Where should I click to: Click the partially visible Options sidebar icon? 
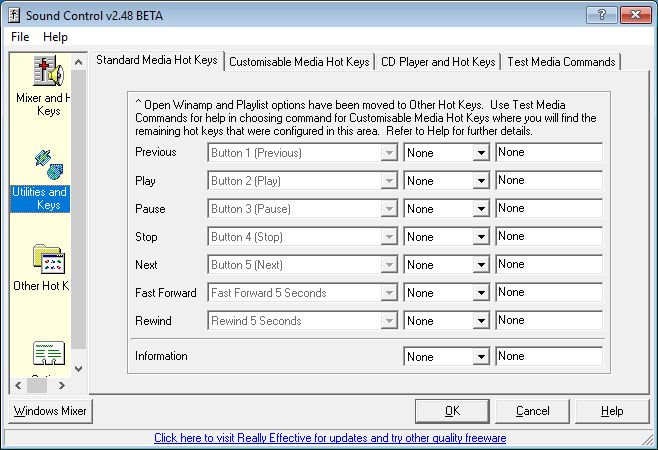(46, 355)
